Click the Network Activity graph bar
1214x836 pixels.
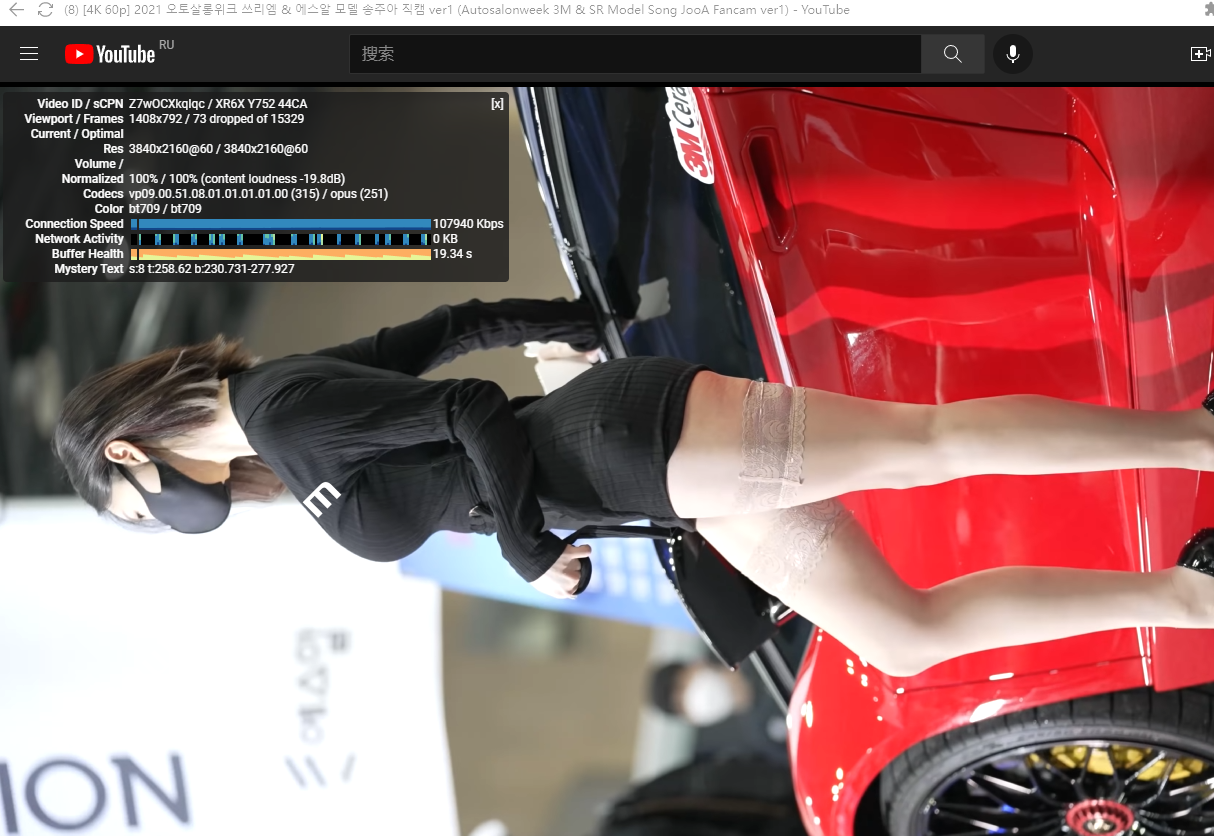[281, 239]
